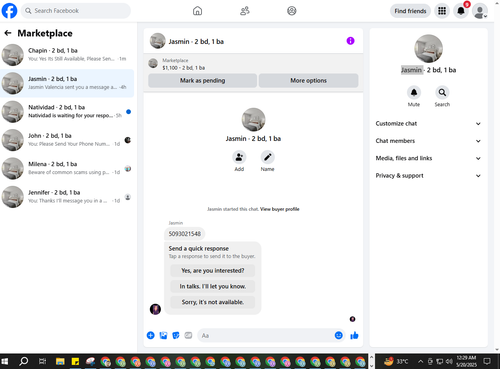Click the phone number message 5093021548
This screenshot has width=500, height=369.
[185, 234]
